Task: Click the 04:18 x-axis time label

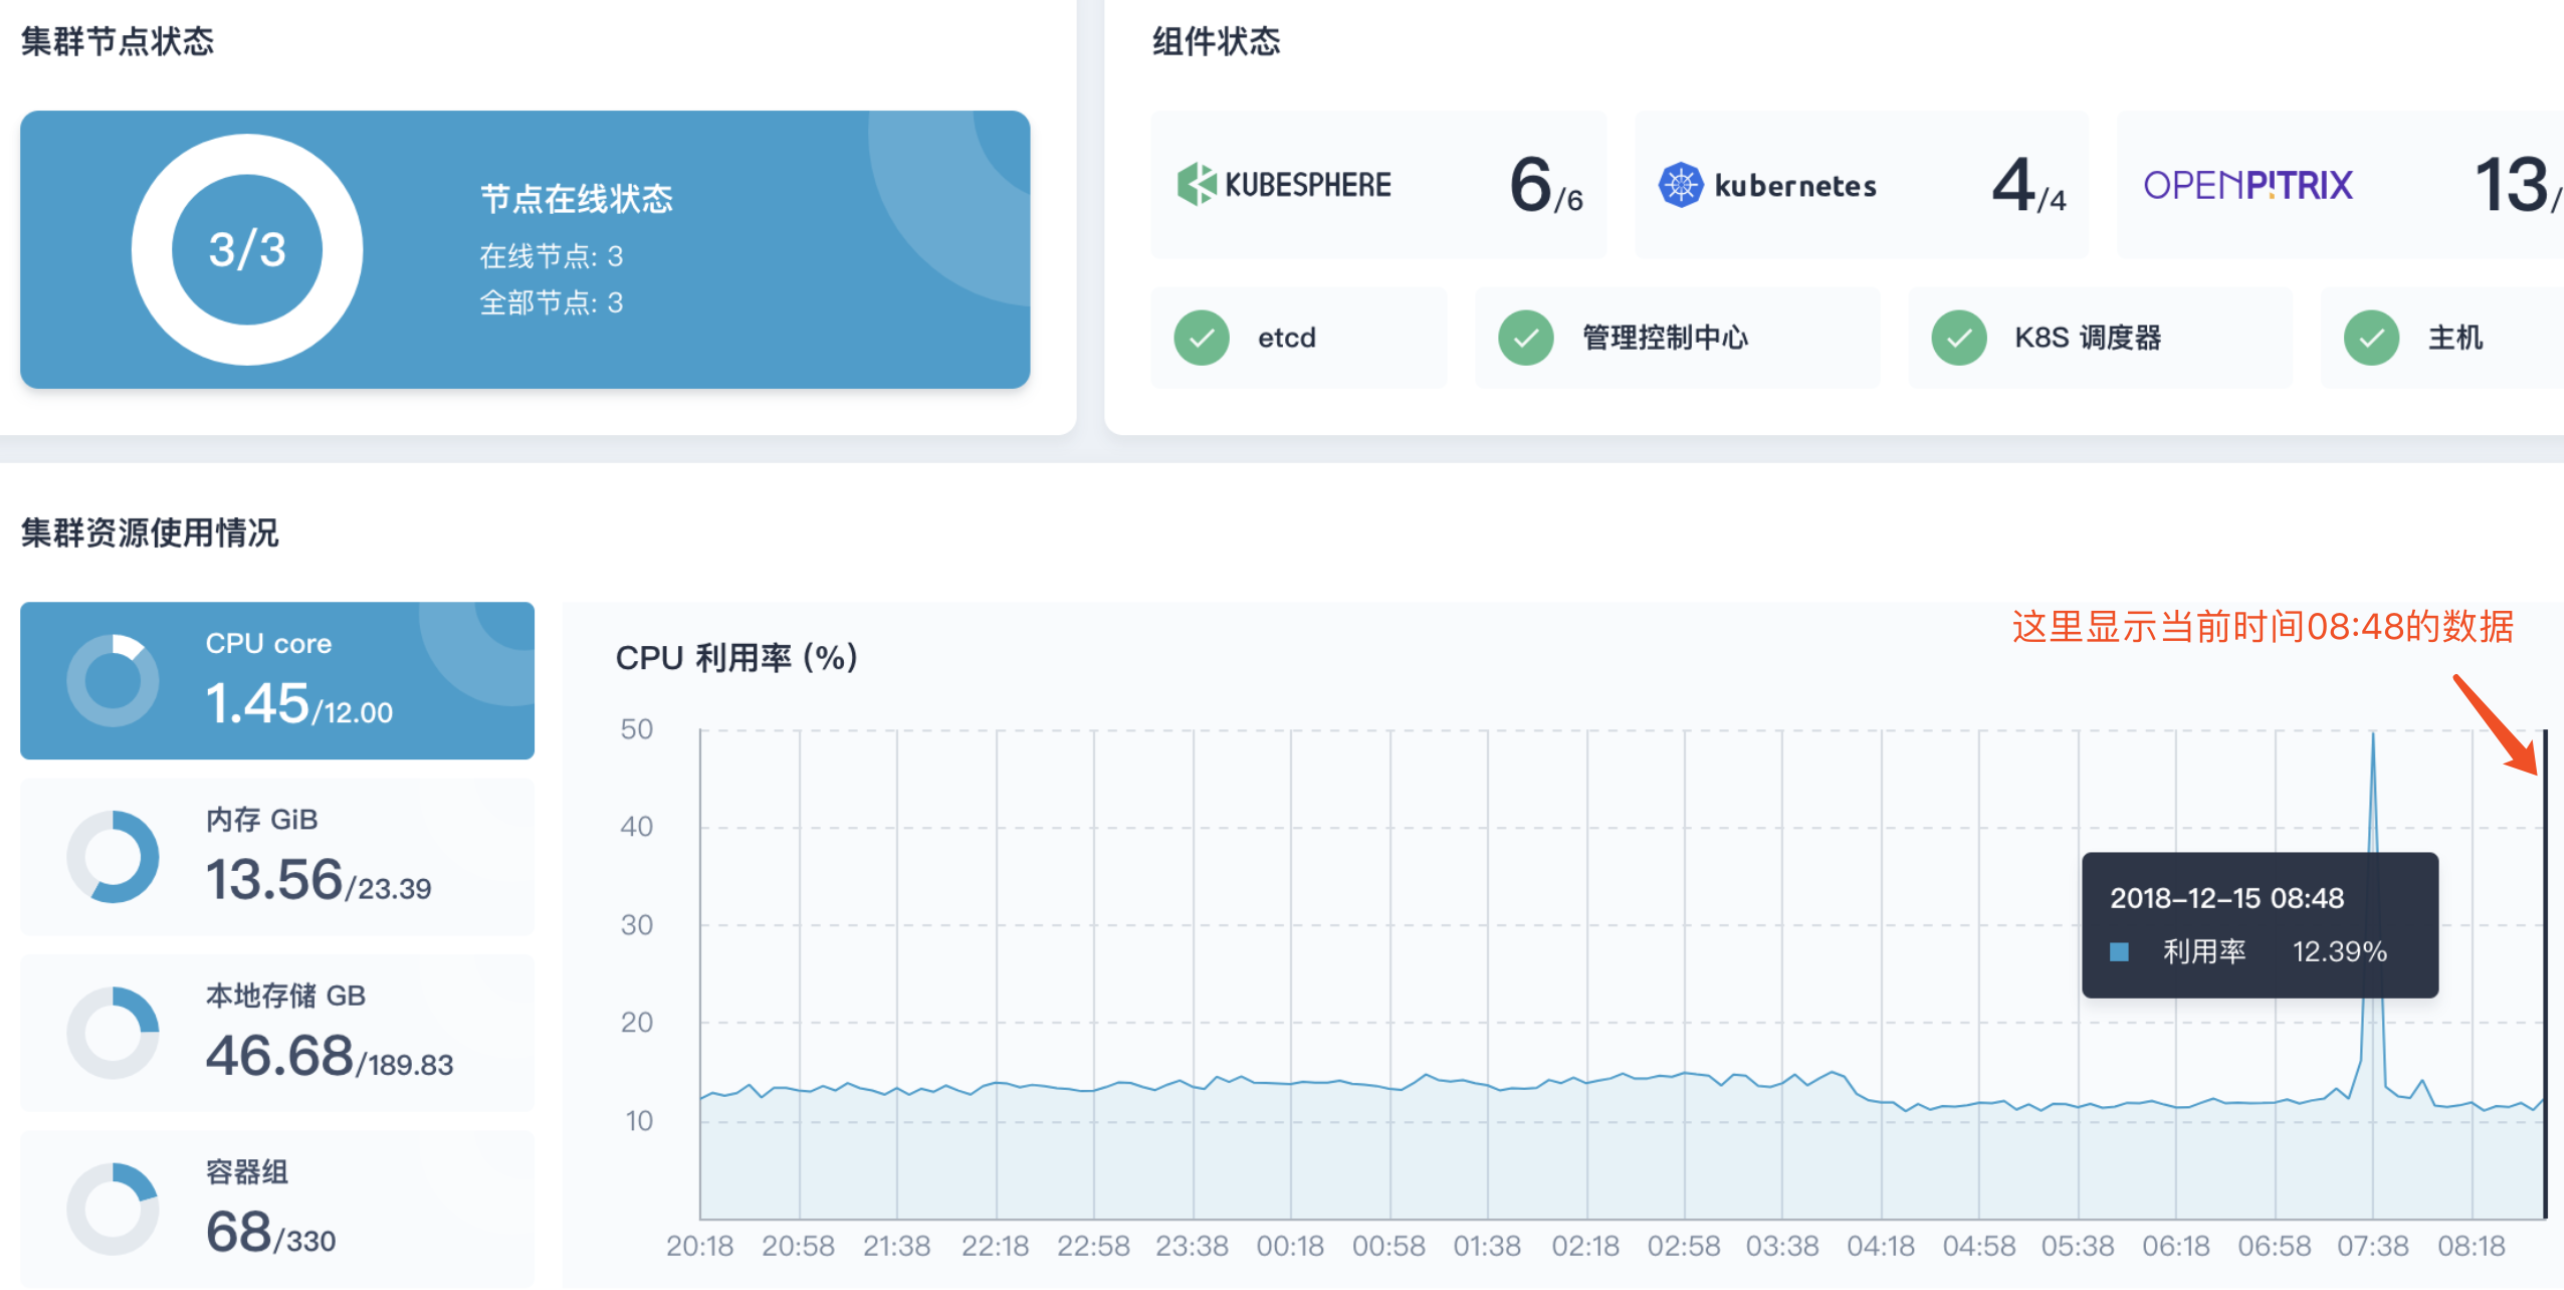Action: click(1880, 1246)
